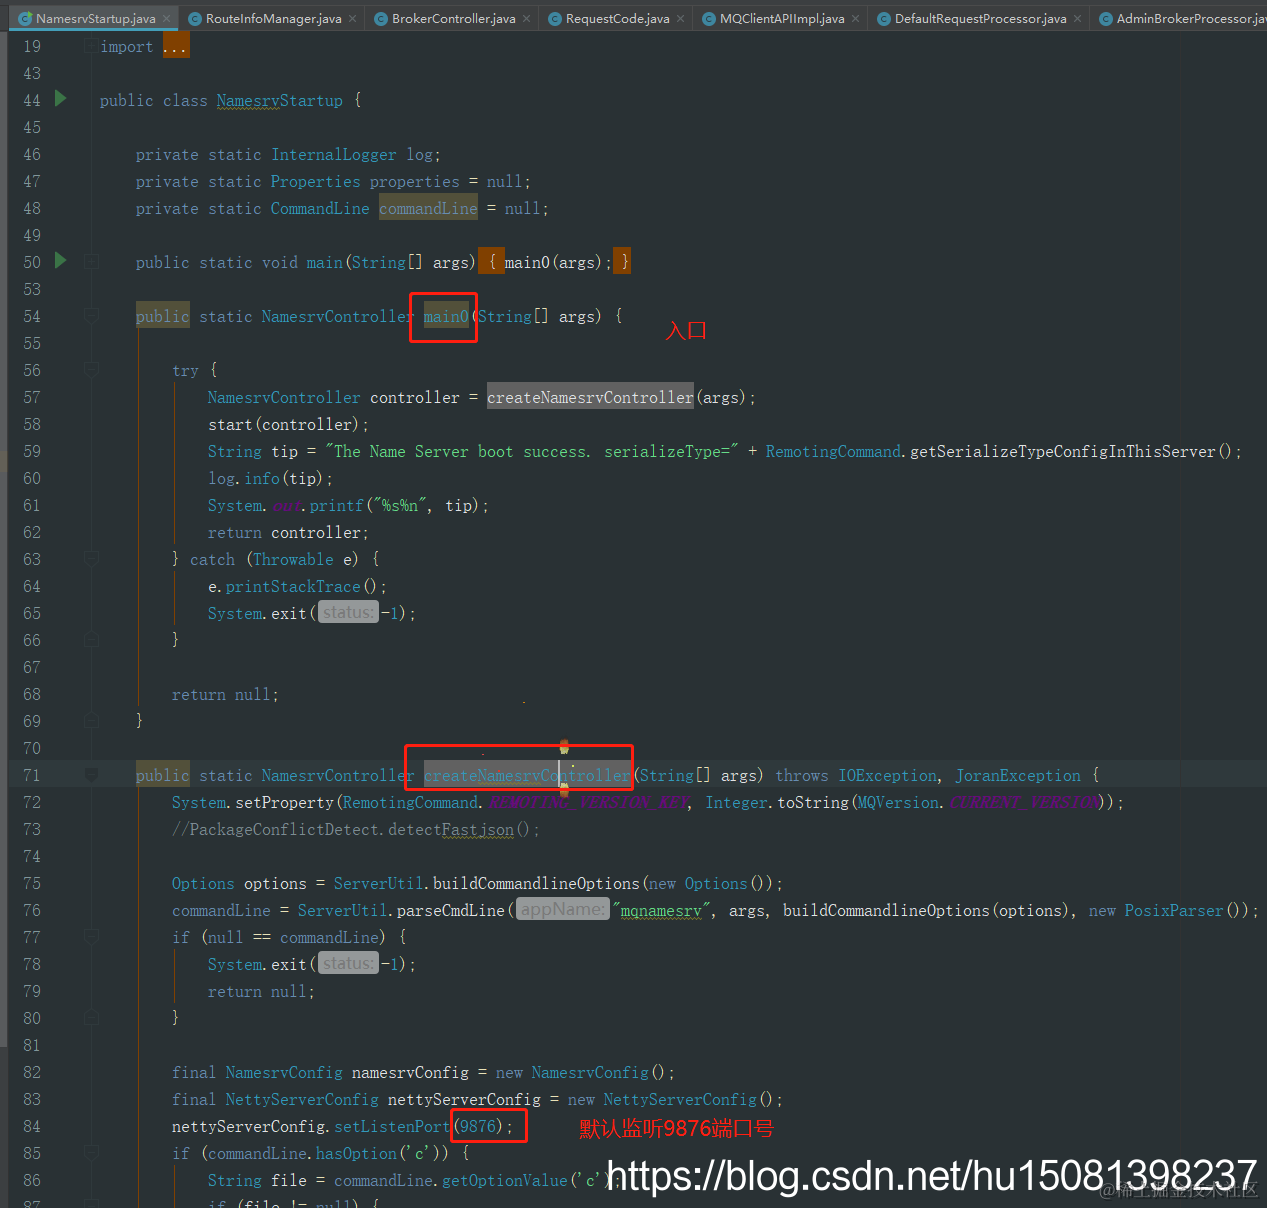Click folded opening brace on main method line
Screen dimensions: 1267x1208
492,262
